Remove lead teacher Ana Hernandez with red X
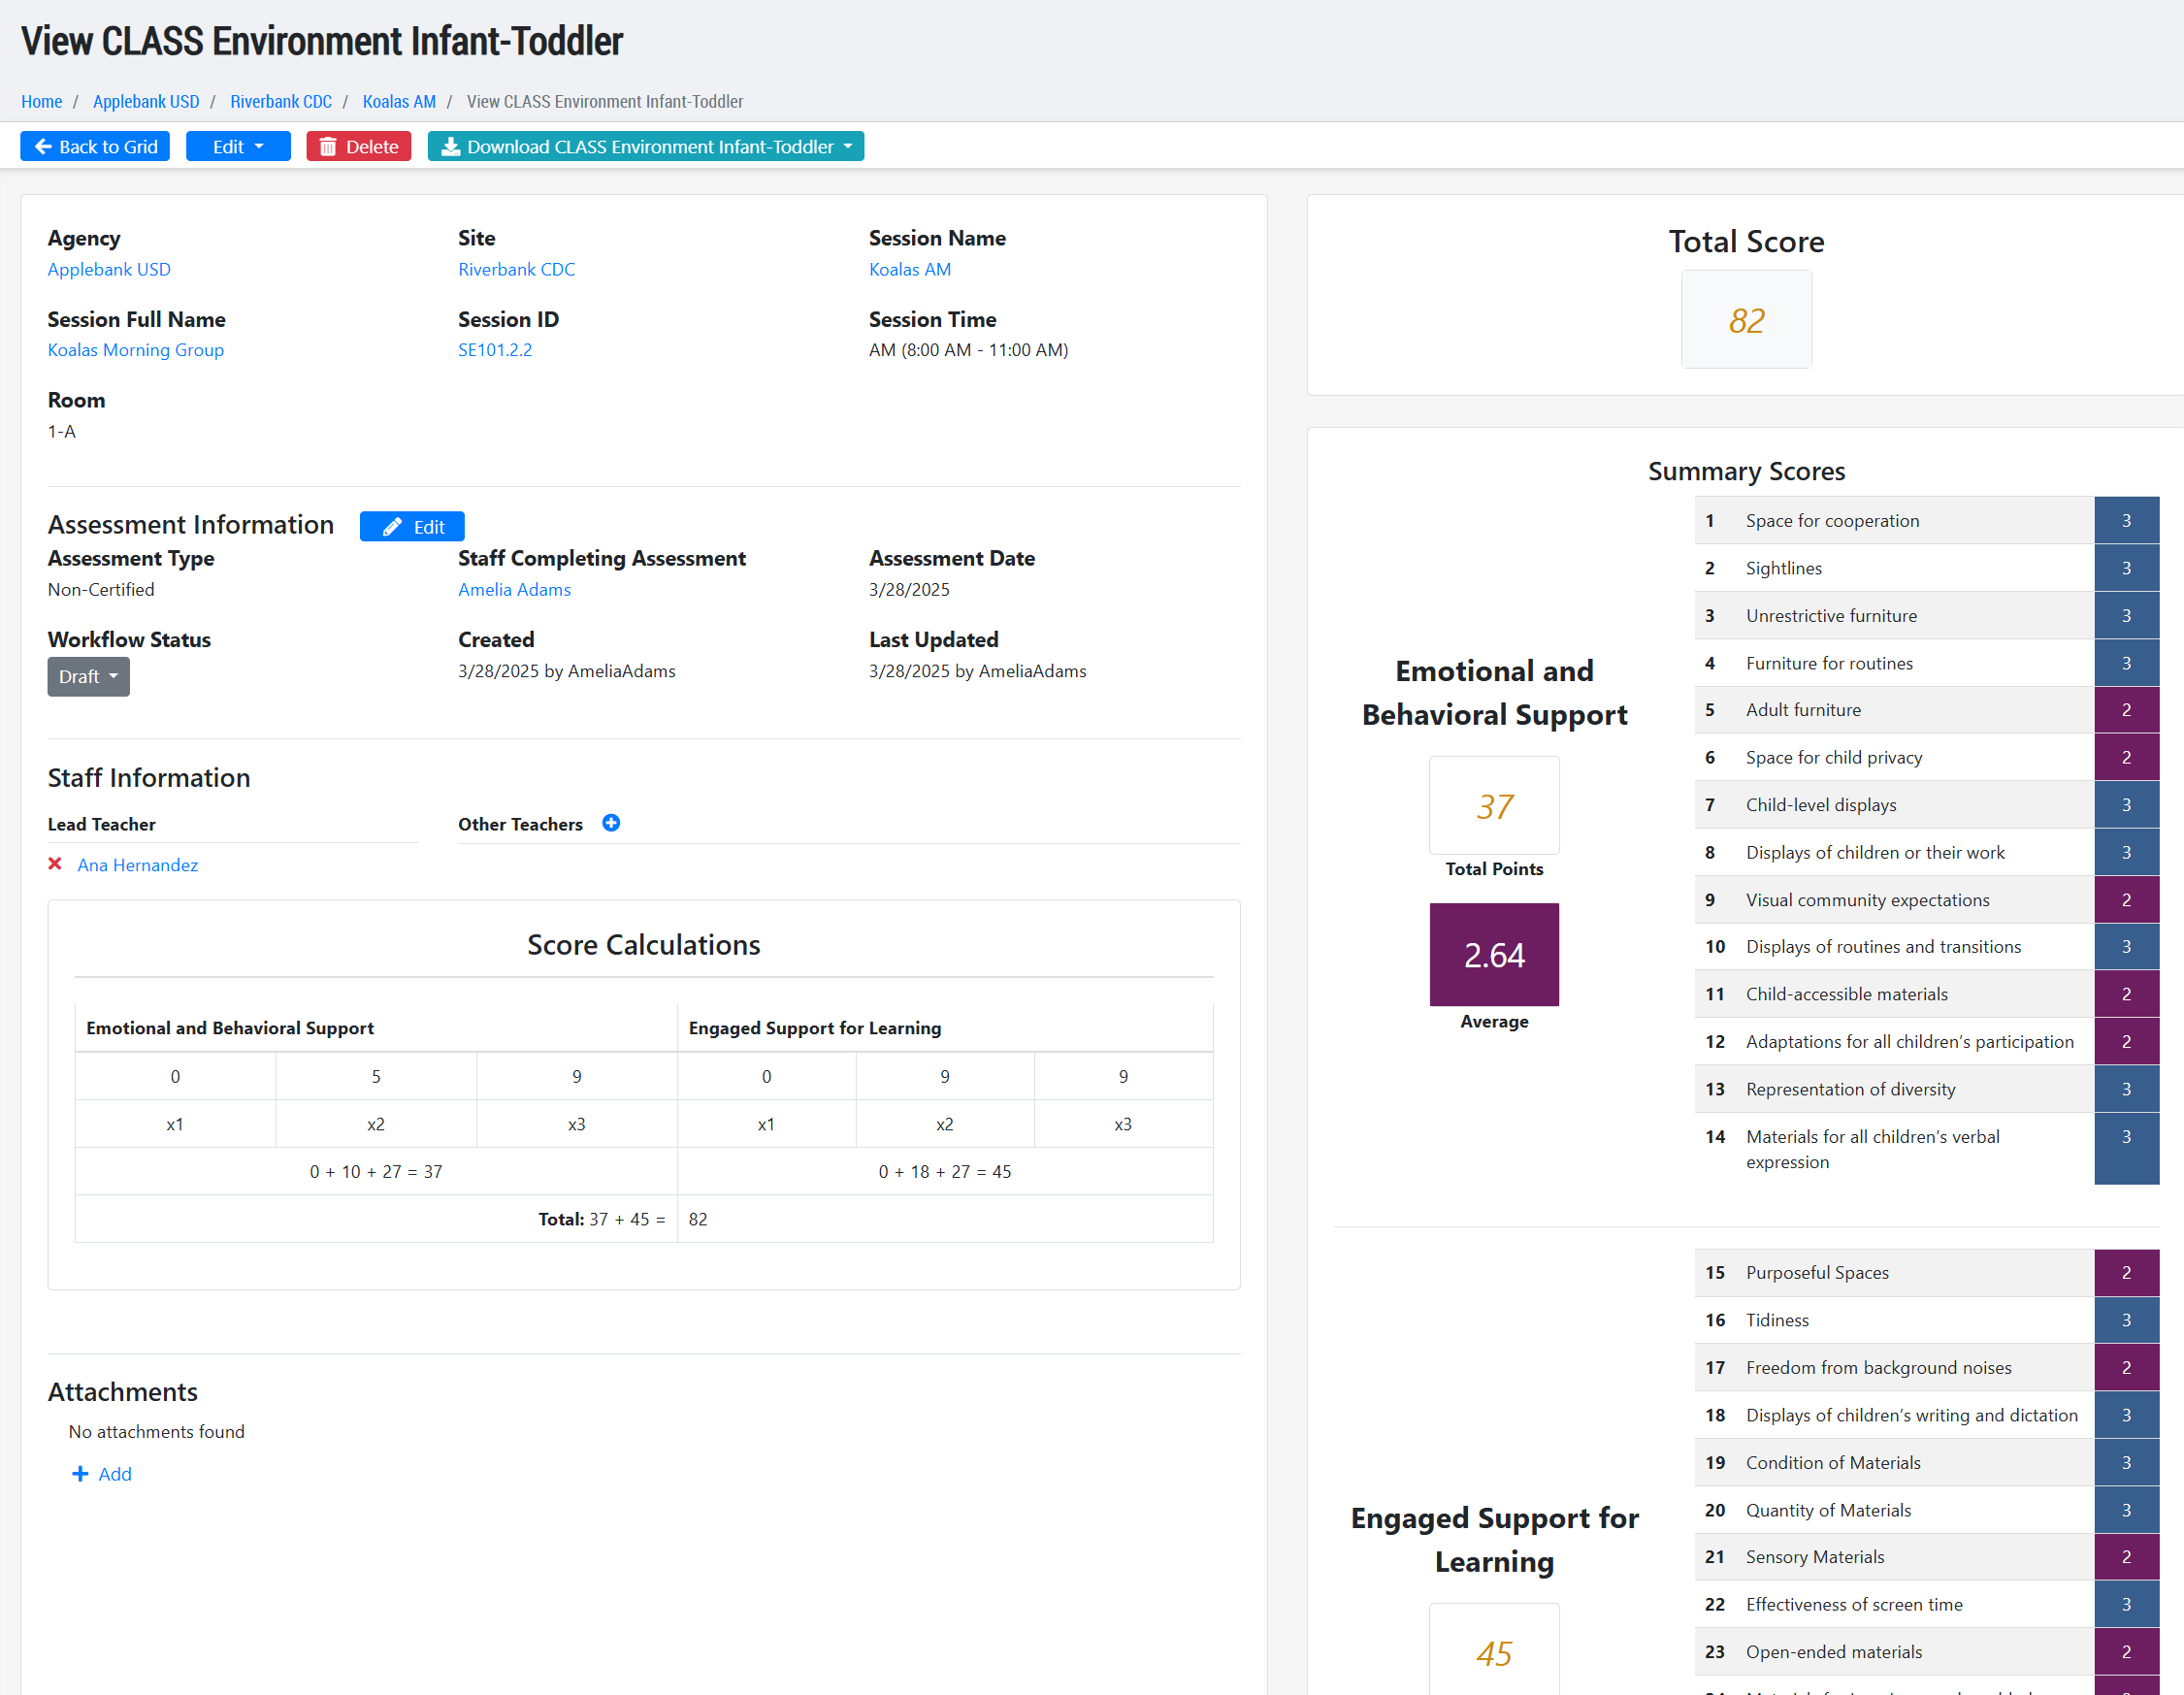This screenshot has width=2184, height=1695. point(55,864)
